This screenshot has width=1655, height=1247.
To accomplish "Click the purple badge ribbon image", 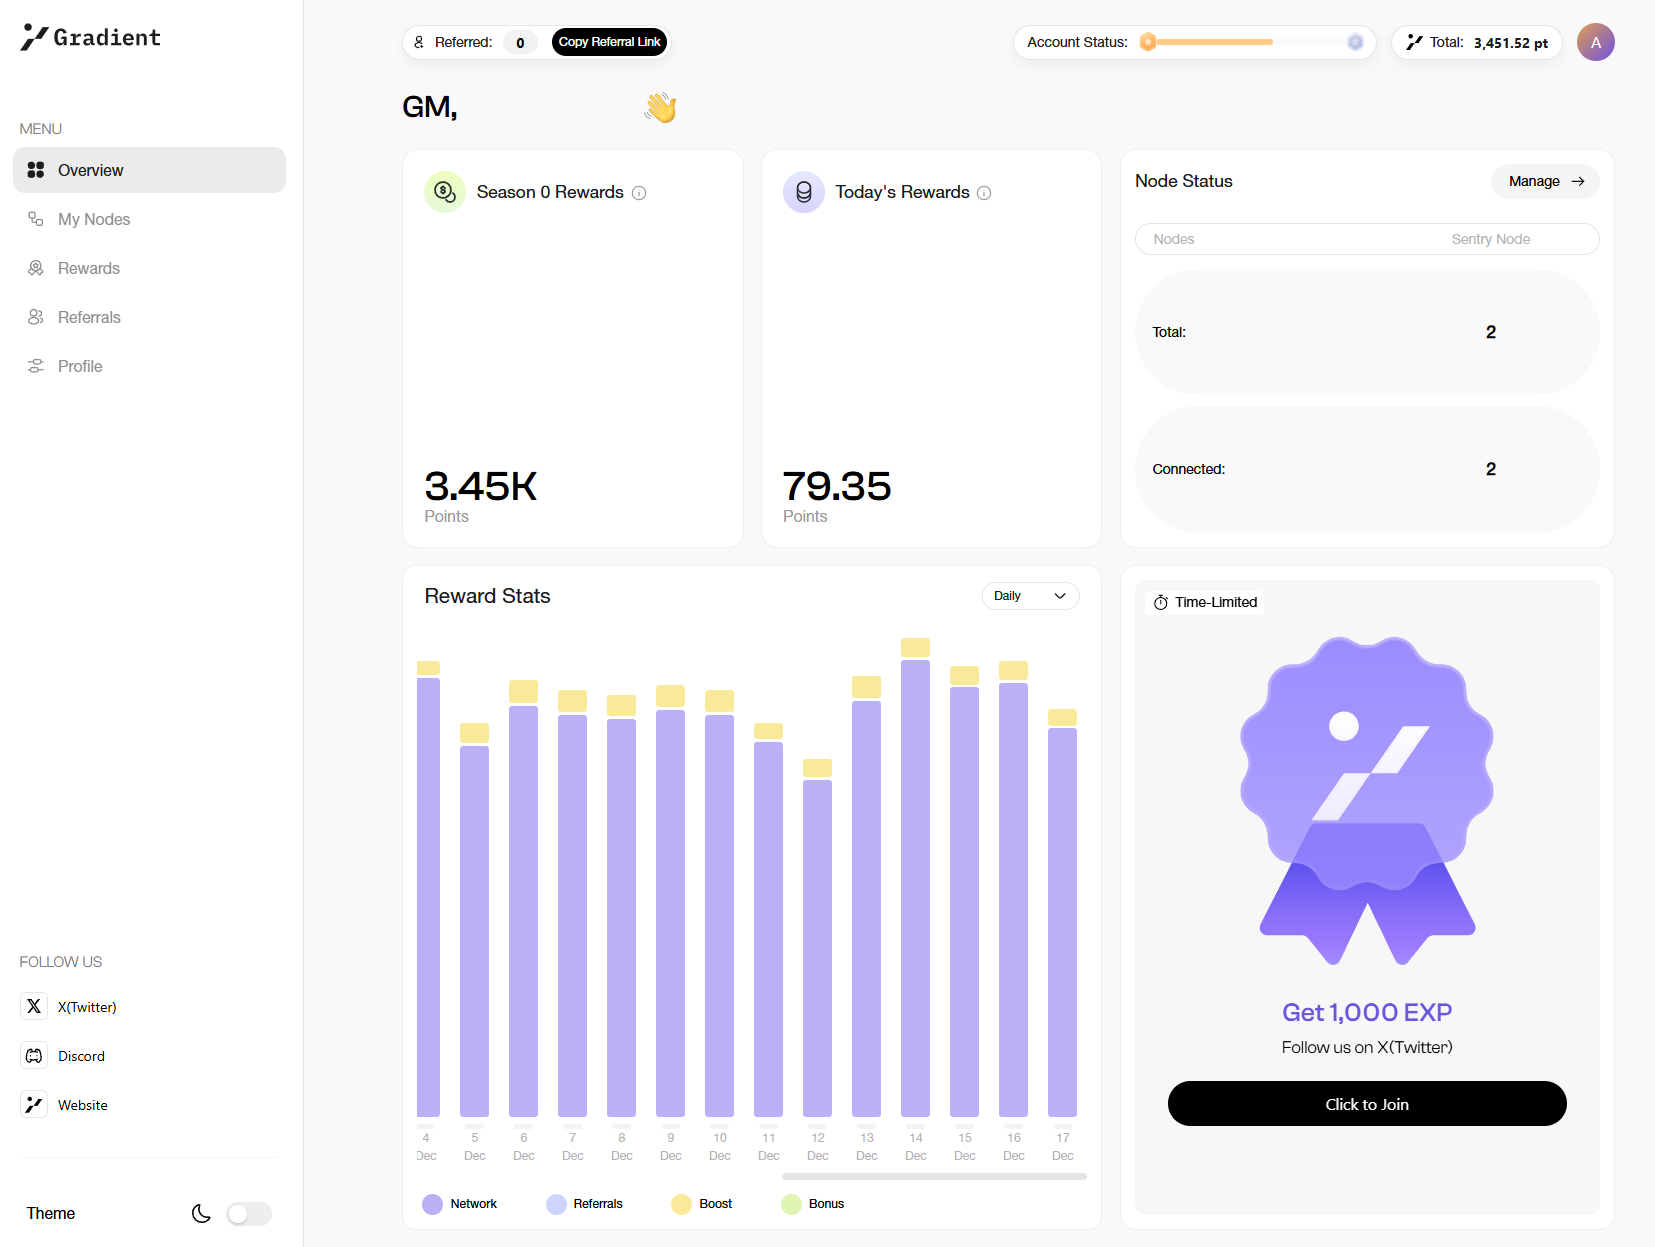I will pyautogui.click(x=1367, y=801).
